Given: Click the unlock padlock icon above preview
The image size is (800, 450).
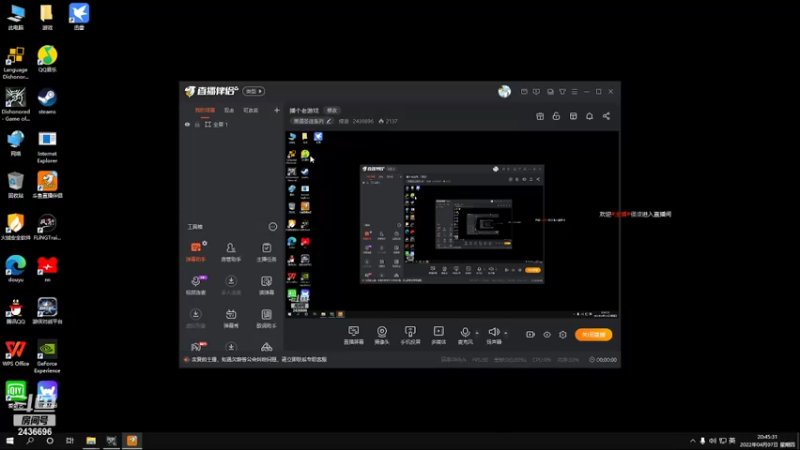Looking at the screenshot, I should click(x=556, y=116).
